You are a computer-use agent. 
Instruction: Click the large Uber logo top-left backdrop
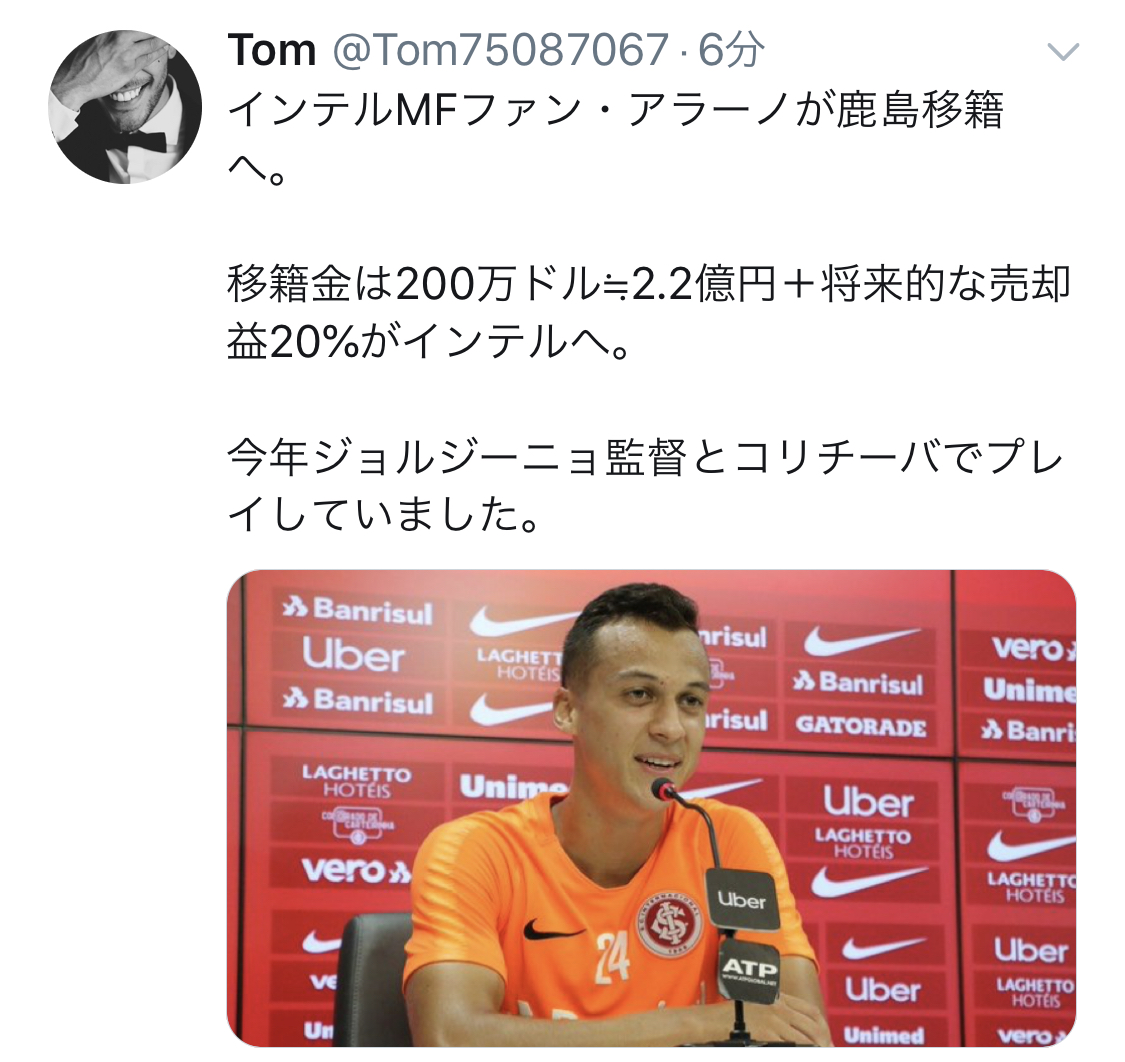coord(354,654)
